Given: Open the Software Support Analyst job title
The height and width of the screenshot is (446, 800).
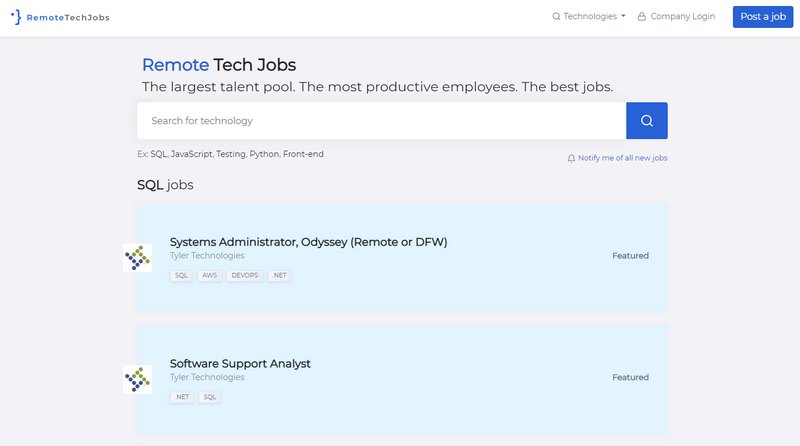Looking at the screenshot, I should tap(240, 363).
